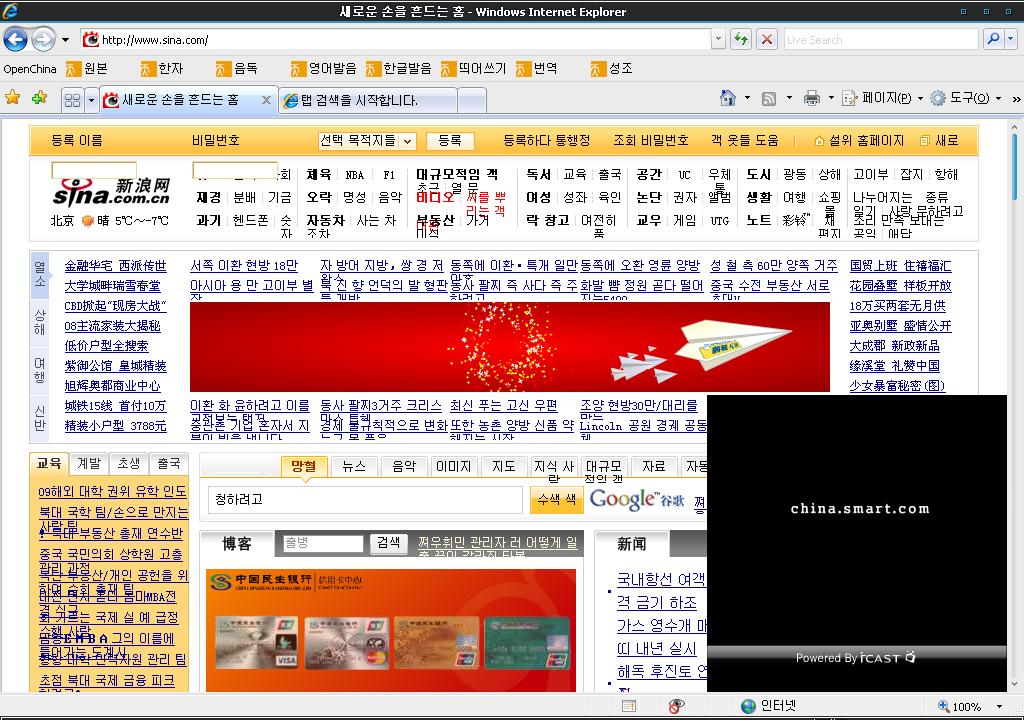
Task: Open the search provider options dropdown
Action: pos(1010,40)
